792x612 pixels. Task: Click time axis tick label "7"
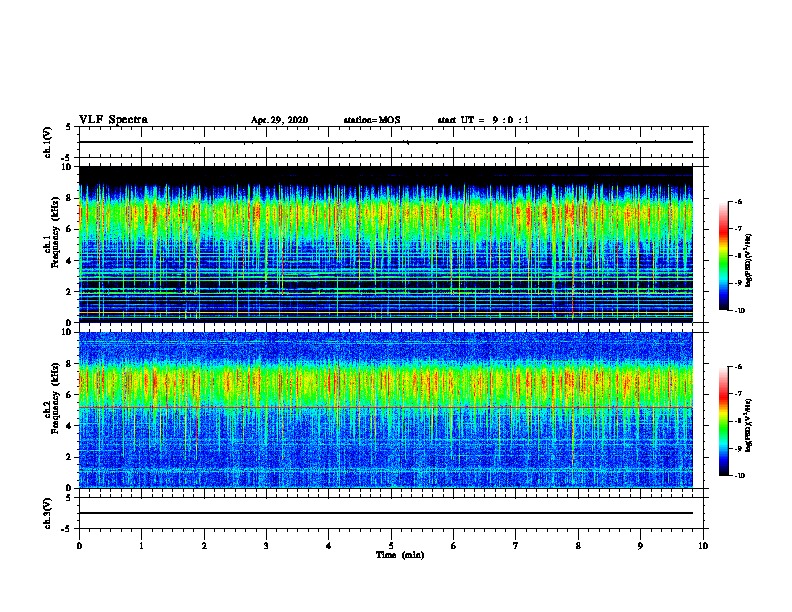coord(516,546)
